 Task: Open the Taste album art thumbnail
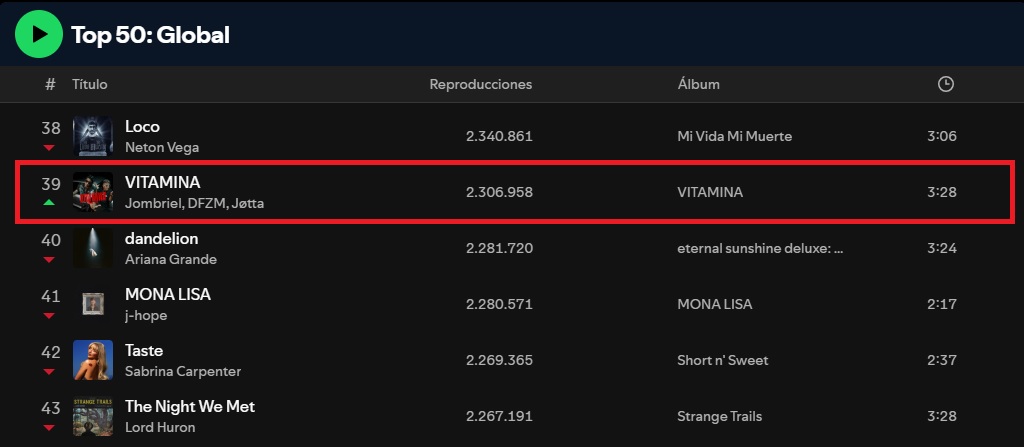click(93, 360)
